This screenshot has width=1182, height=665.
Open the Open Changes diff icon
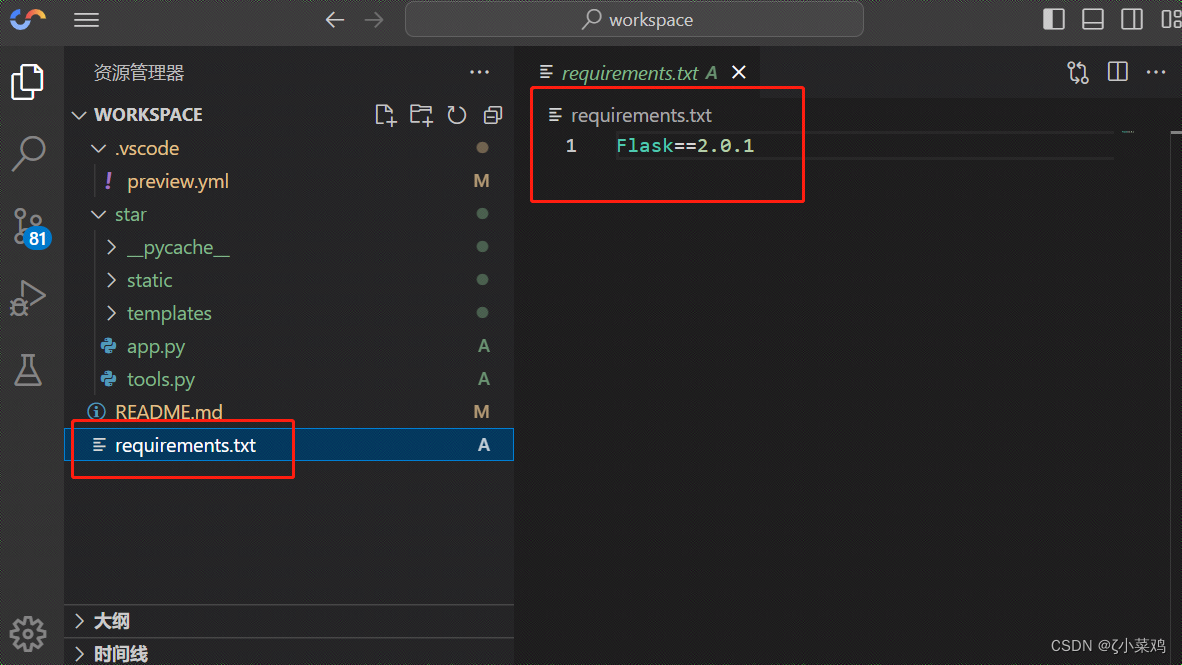1078,72
